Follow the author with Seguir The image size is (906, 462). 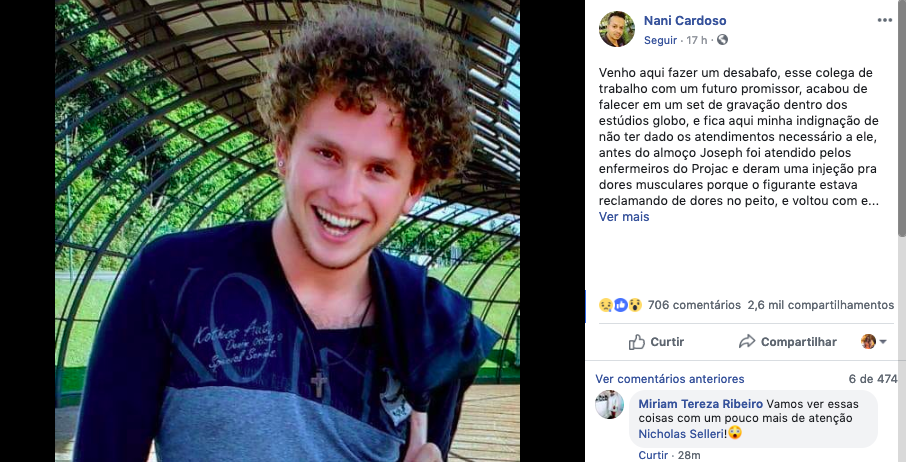(660, 40)
